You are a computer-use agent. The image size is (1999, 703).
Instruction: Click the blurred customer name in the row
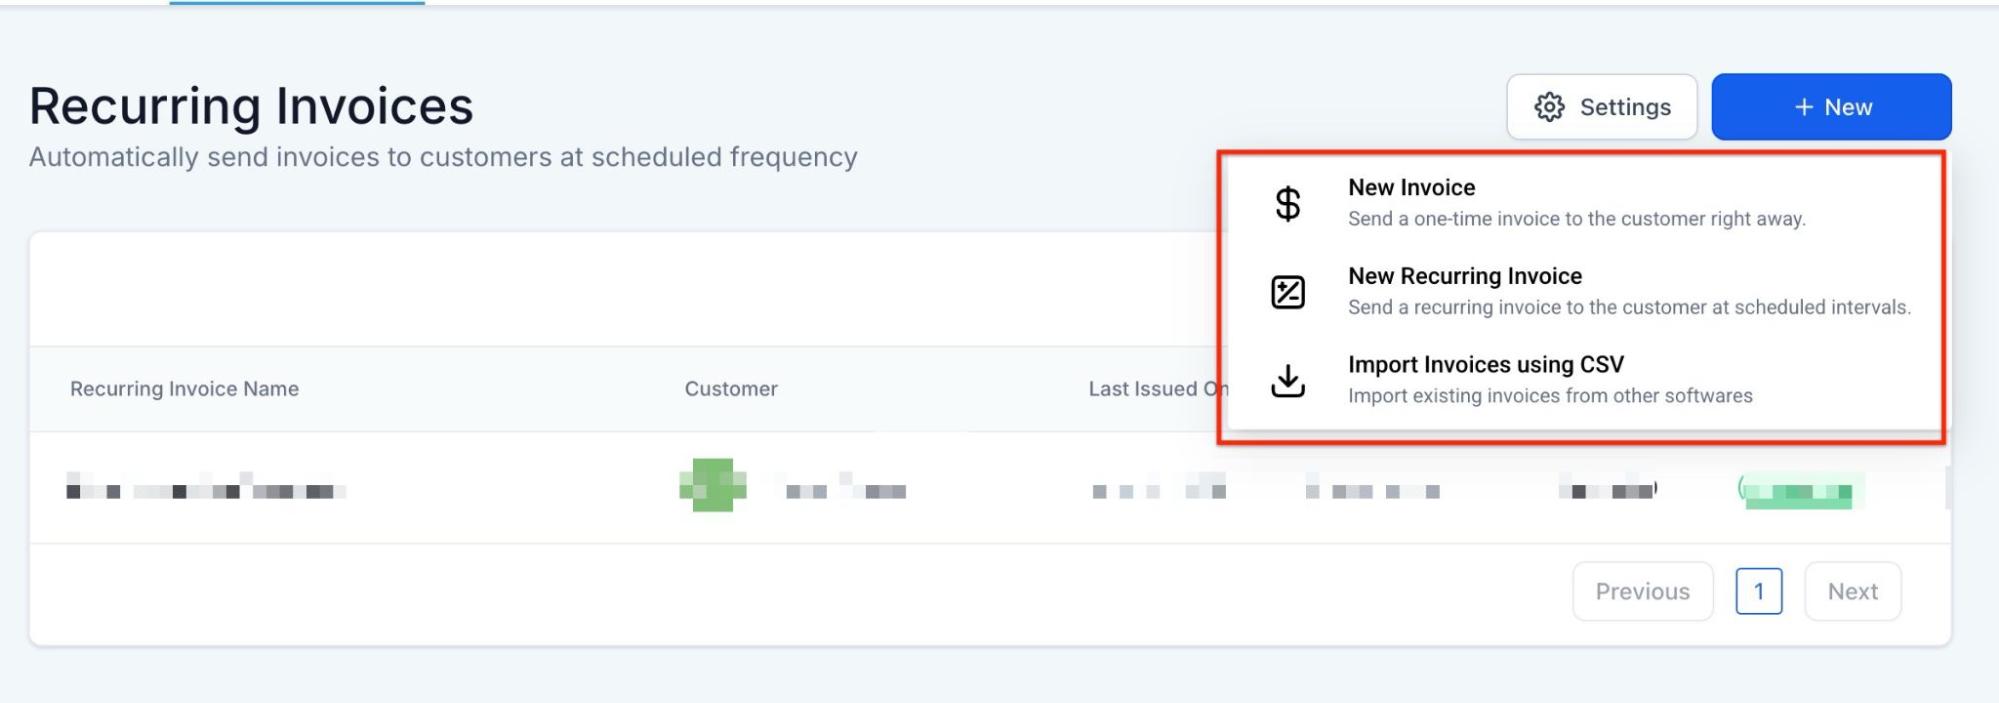click(845, 491)
